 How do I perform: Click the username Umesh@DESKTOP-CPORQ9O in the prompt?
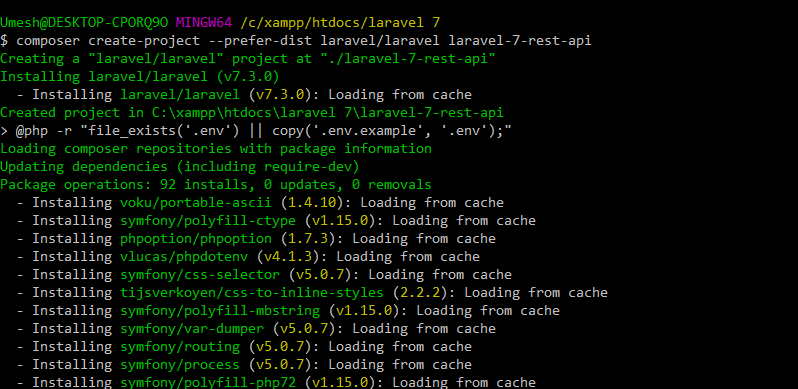coord(84,22)
